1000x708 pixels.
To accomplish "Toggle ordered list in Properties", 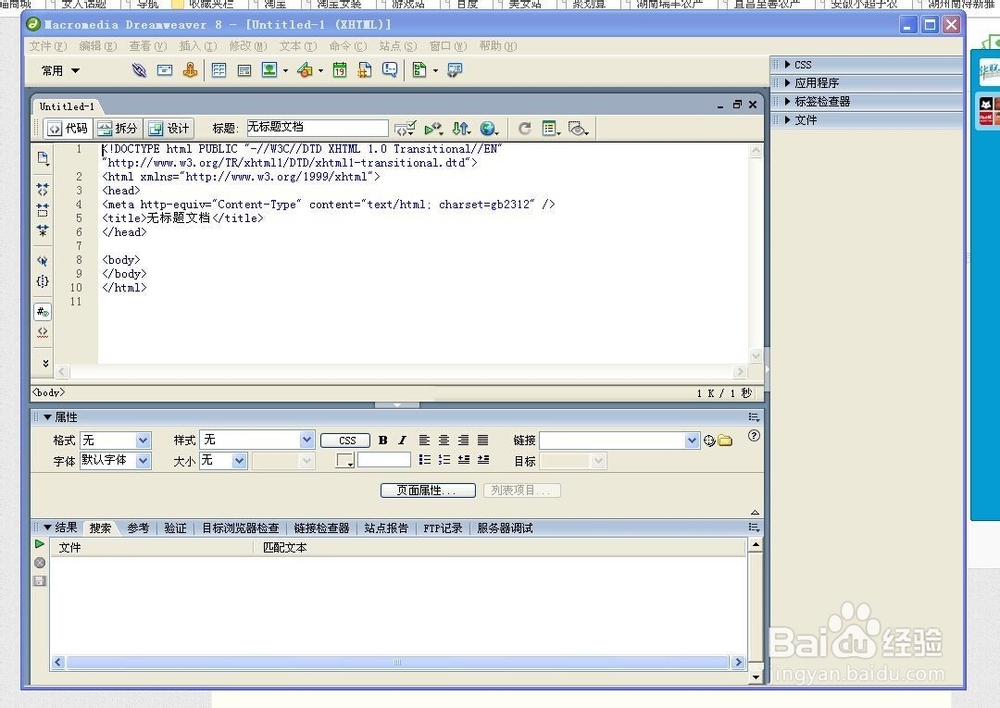I will [445, 460].
